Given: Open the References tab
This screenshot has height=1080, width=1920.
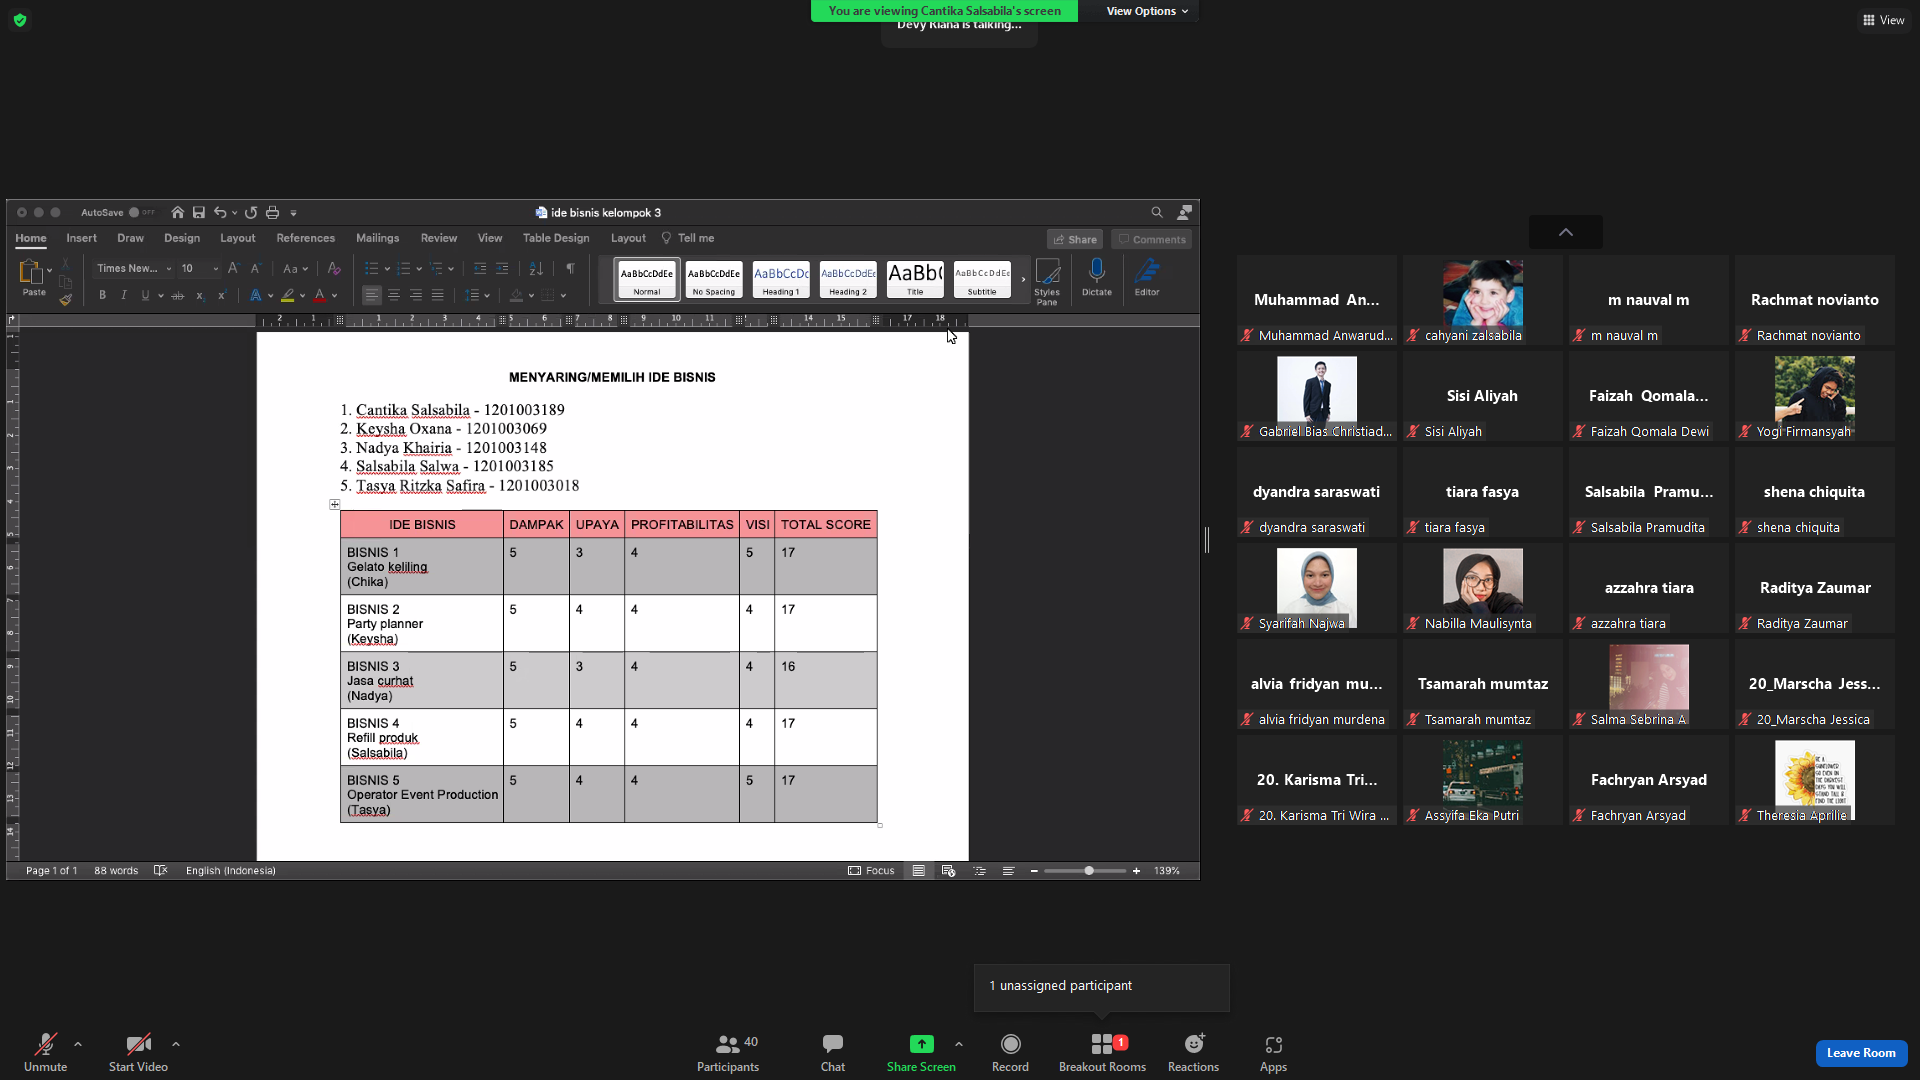Looking at the screenshot, I should (x=305, y=238).
